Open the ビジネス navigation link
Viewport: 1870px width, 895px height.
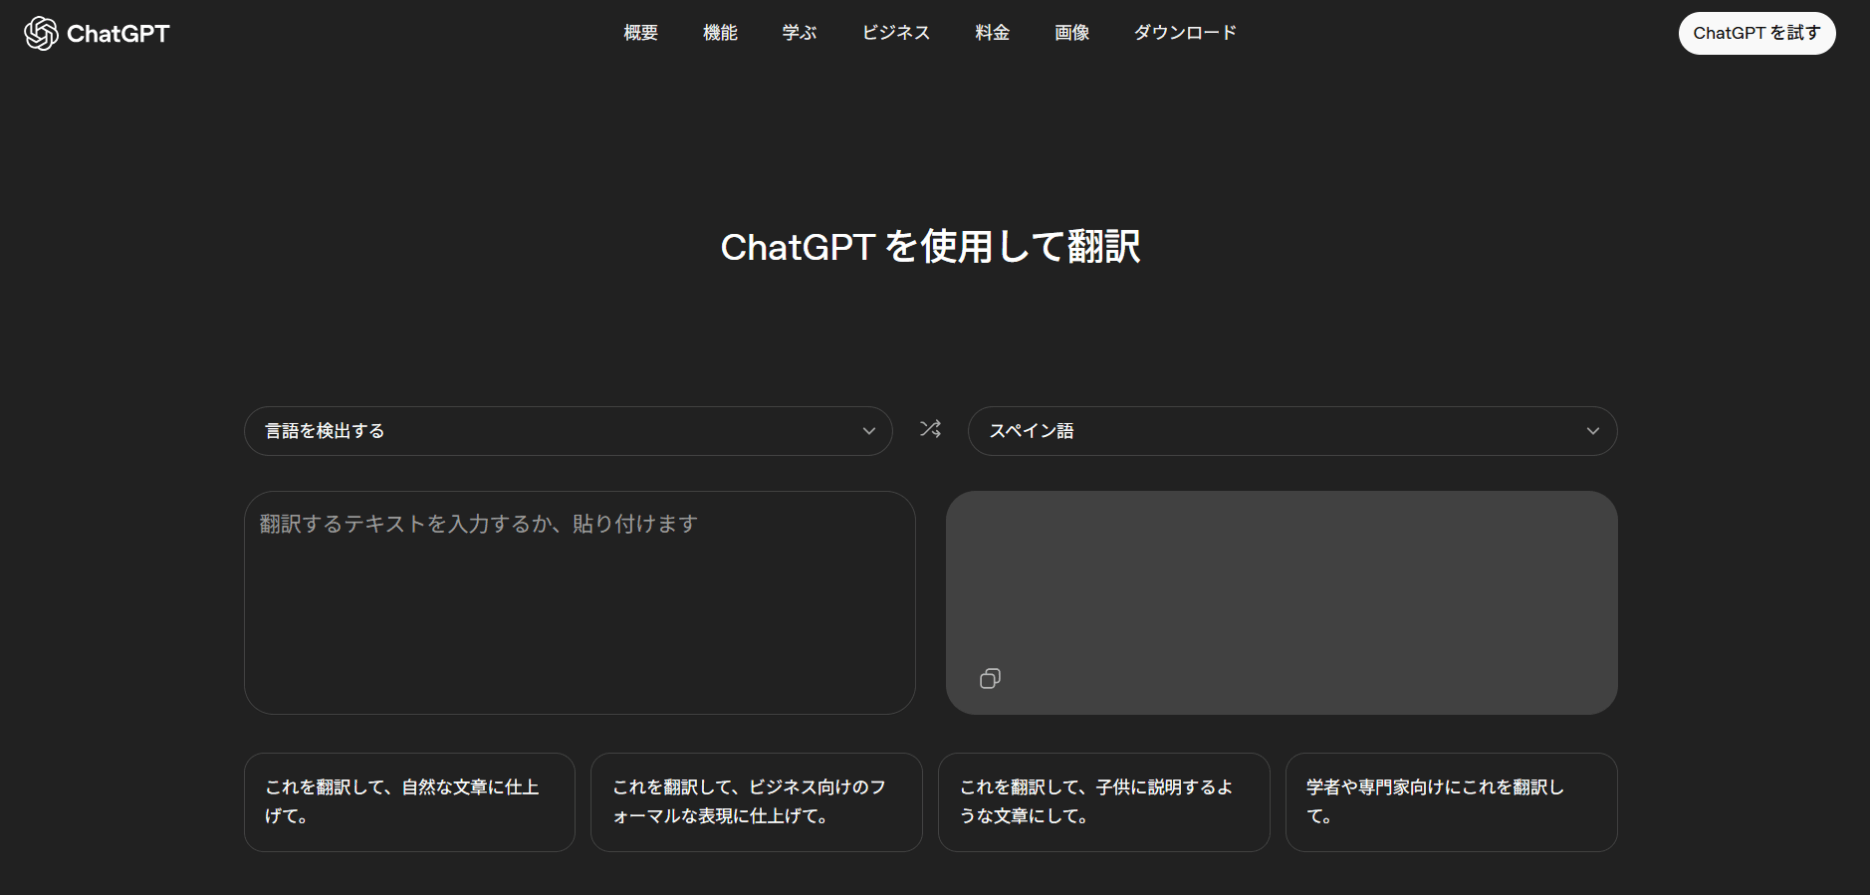click(896, 33)
